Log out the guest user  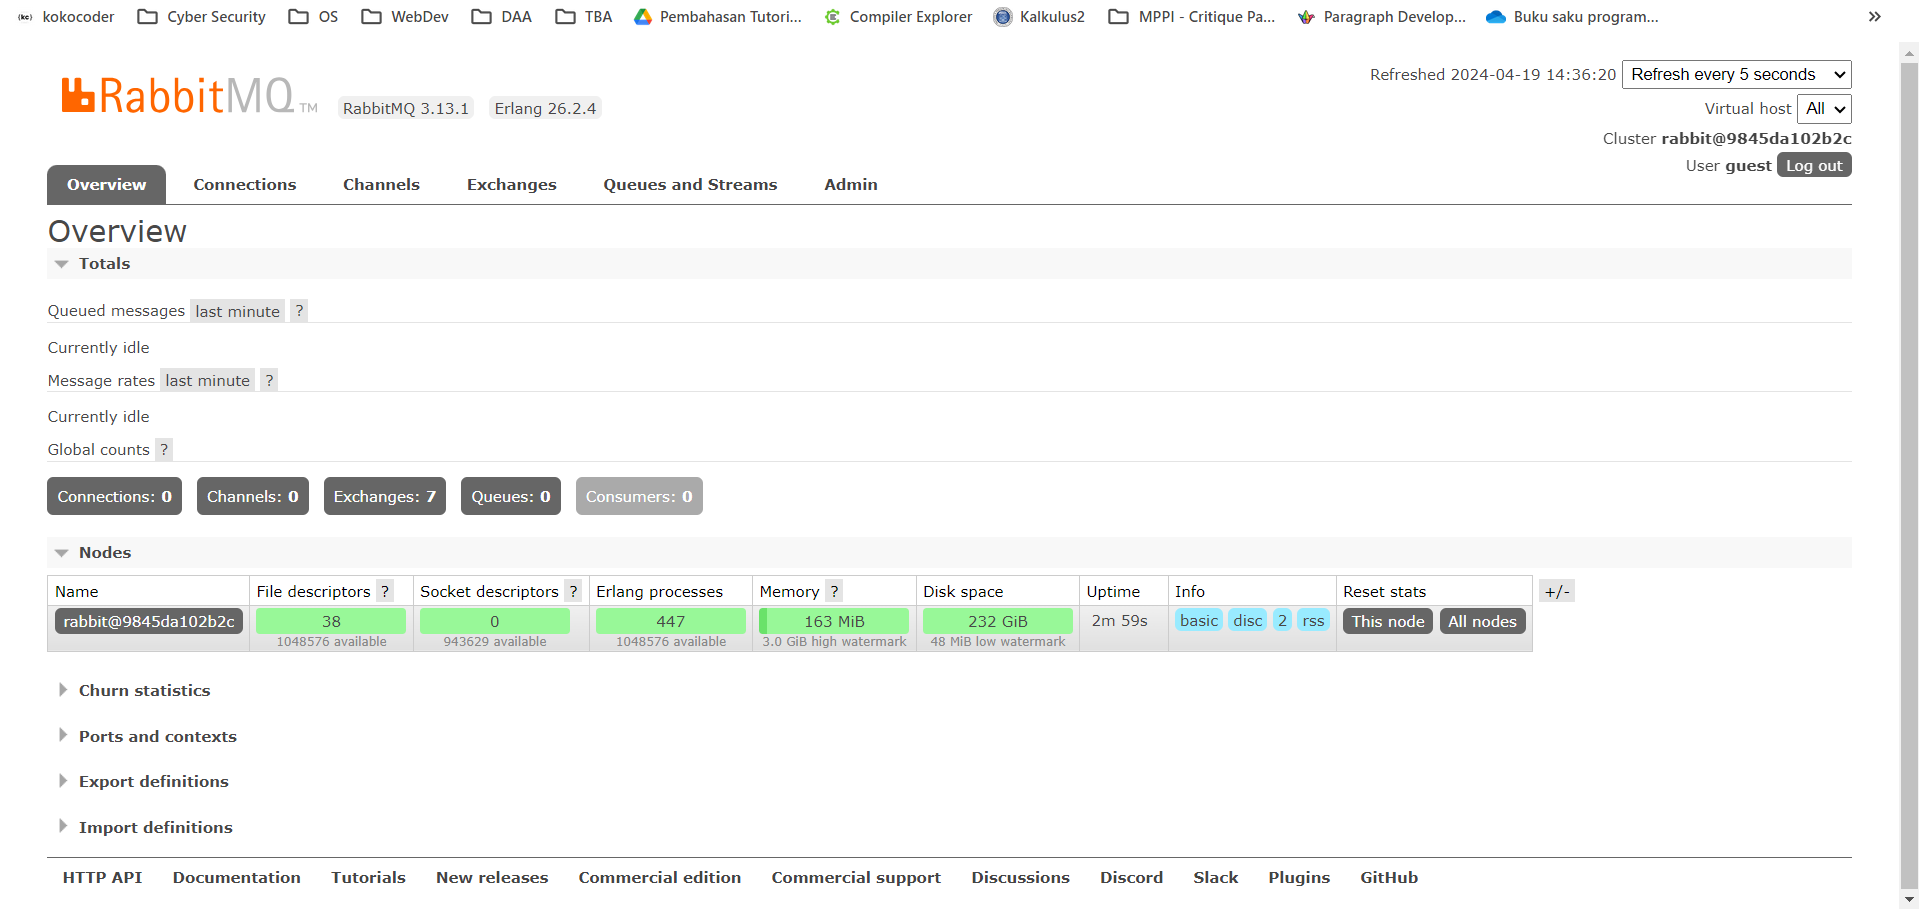1814,165
